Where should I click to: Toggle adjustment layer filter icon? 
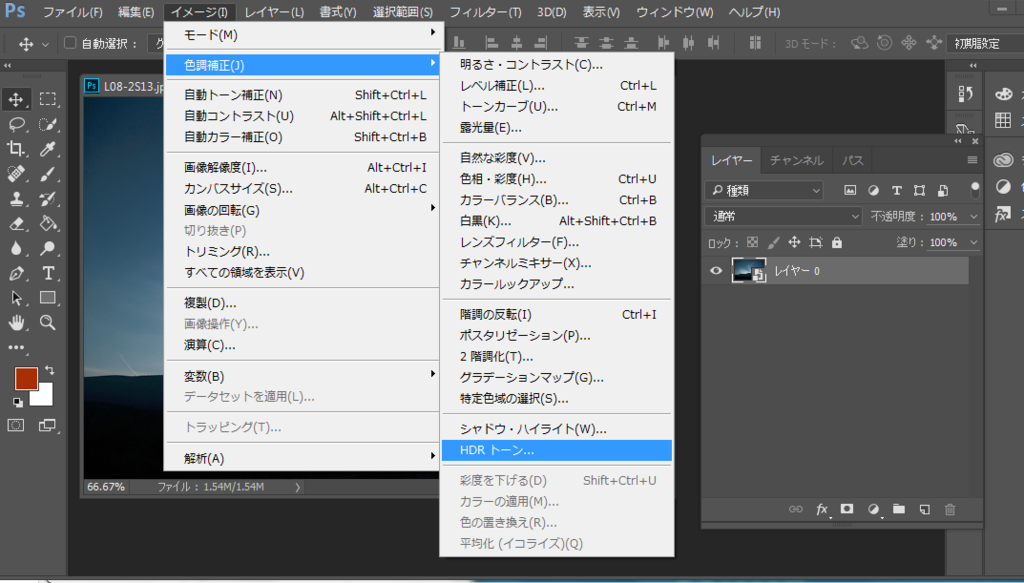(x=873, y=191)
